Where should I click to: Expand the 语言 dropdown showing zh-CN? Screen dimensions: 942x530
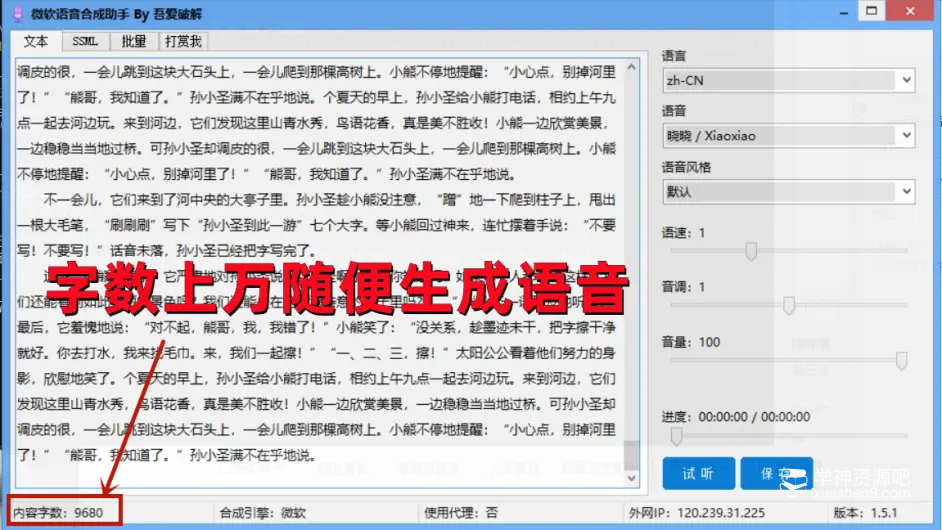[x=788, y=80]
